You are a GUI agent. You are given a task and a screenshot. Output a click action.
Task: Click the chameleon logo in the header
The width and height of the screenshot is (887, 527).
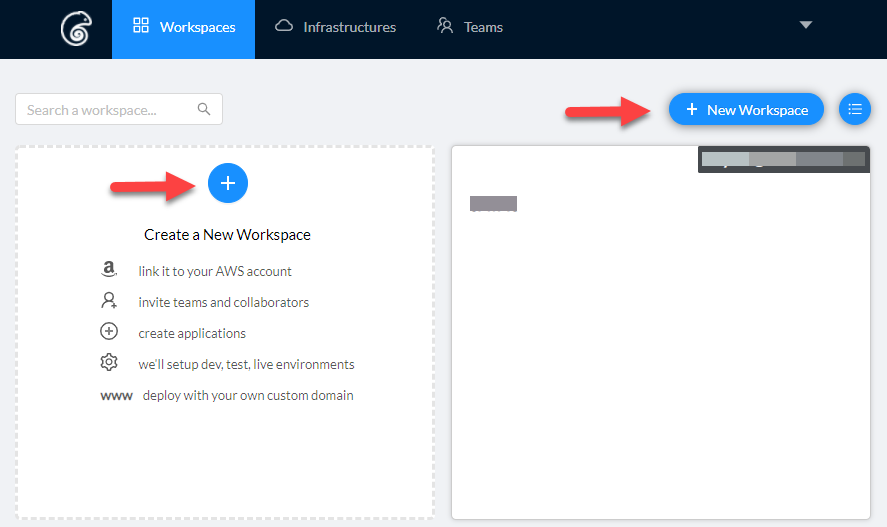click(x=76, y=29)
